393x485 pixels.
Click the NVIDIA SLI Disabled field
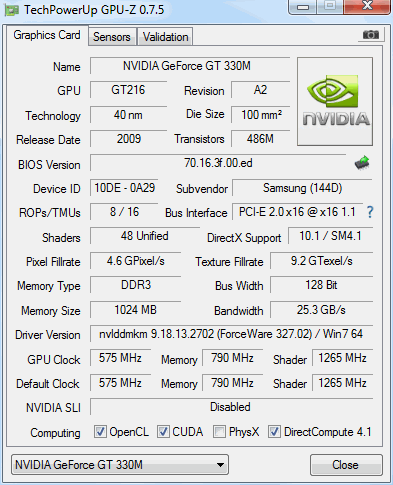pyautogui.click(x=231, y=407)
